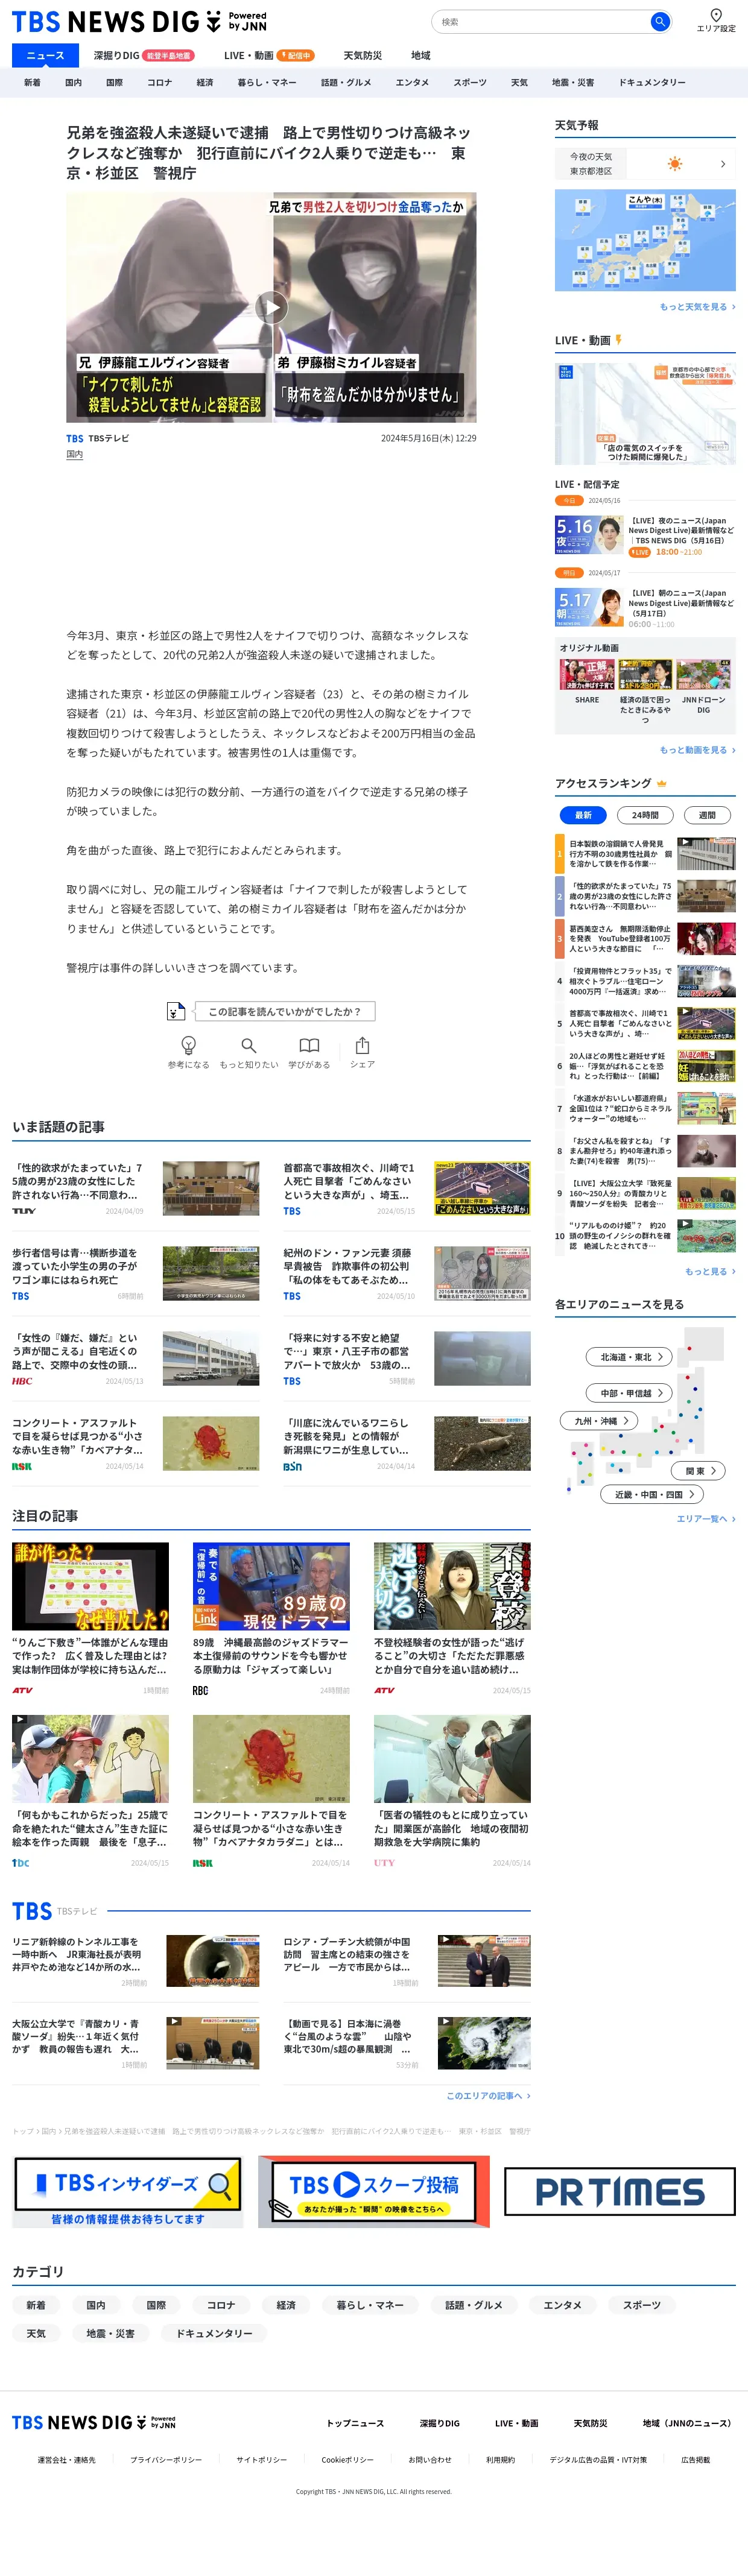Open 国内 in the sub-navigation

tap(73, 82)
